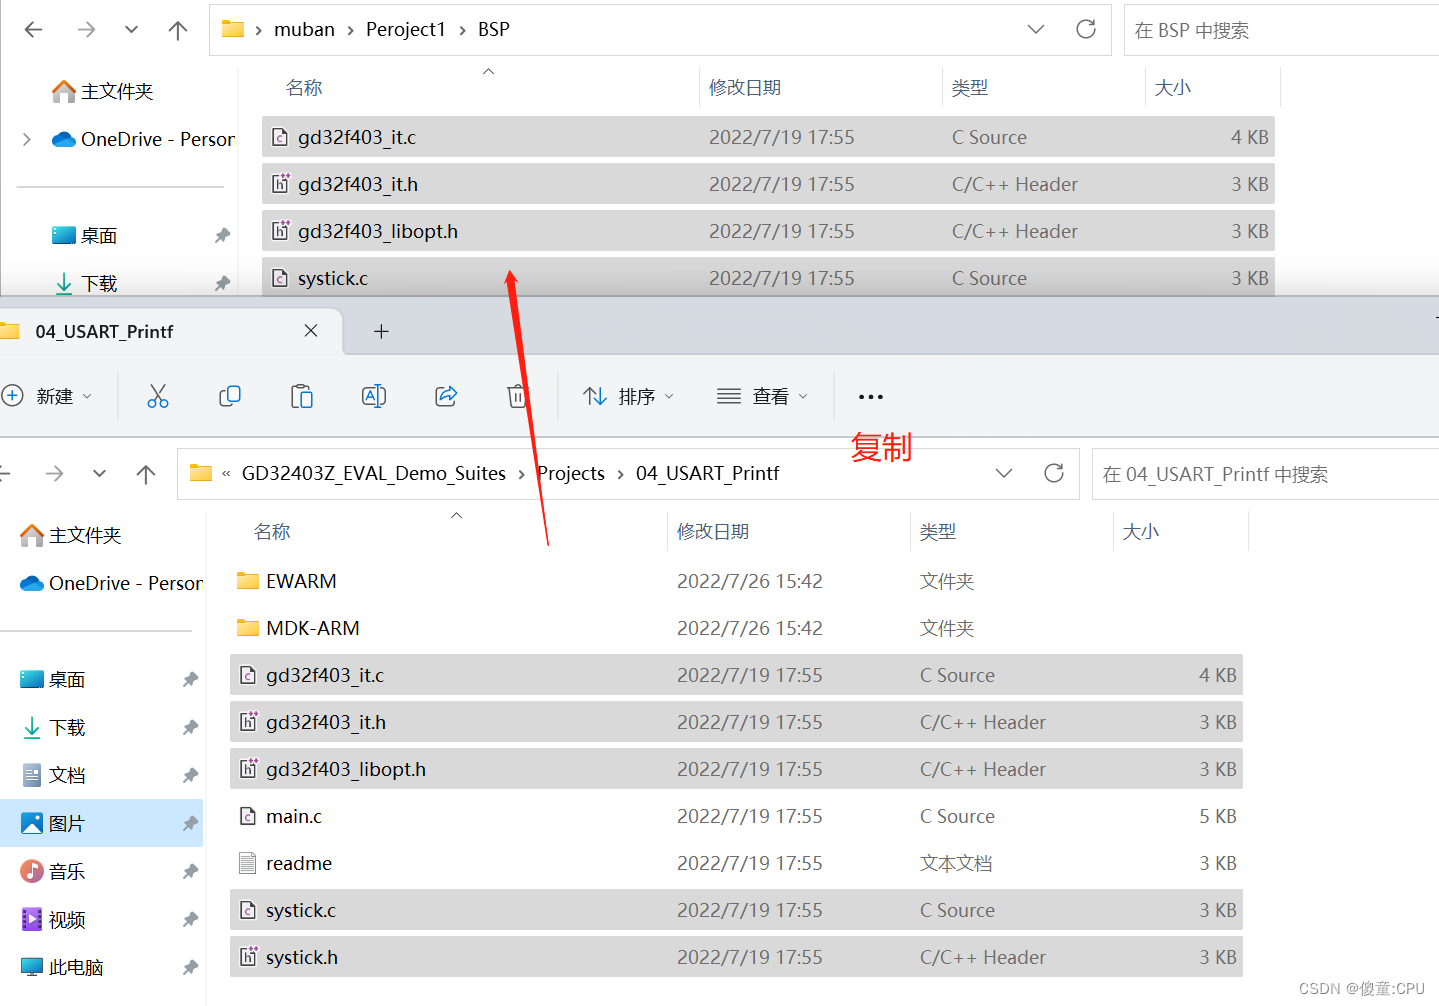This screenshot has width=1439, height=1006.
Task: Refresh the 04_USART_Printf window
Action: 1054,473
